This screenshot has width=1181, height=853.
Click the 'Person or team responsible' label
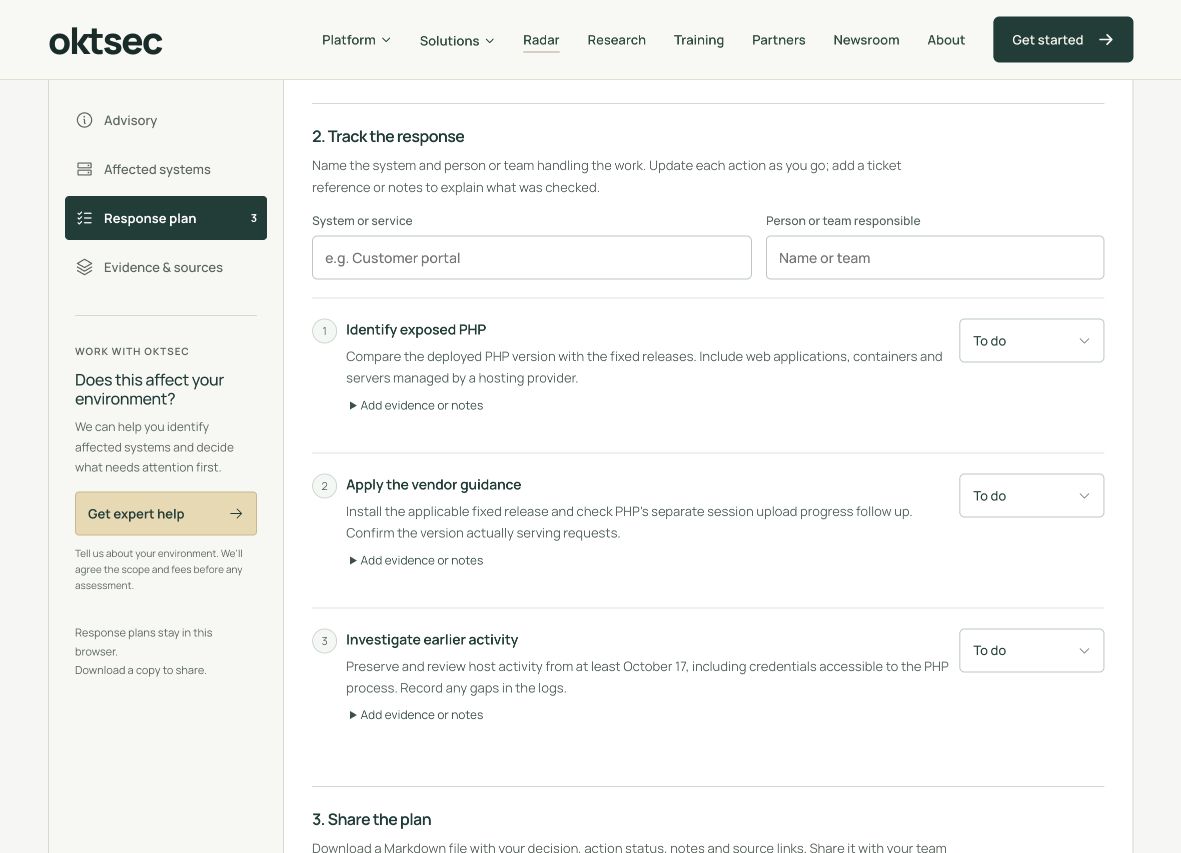pyautogui.click(x=843, y=221)
